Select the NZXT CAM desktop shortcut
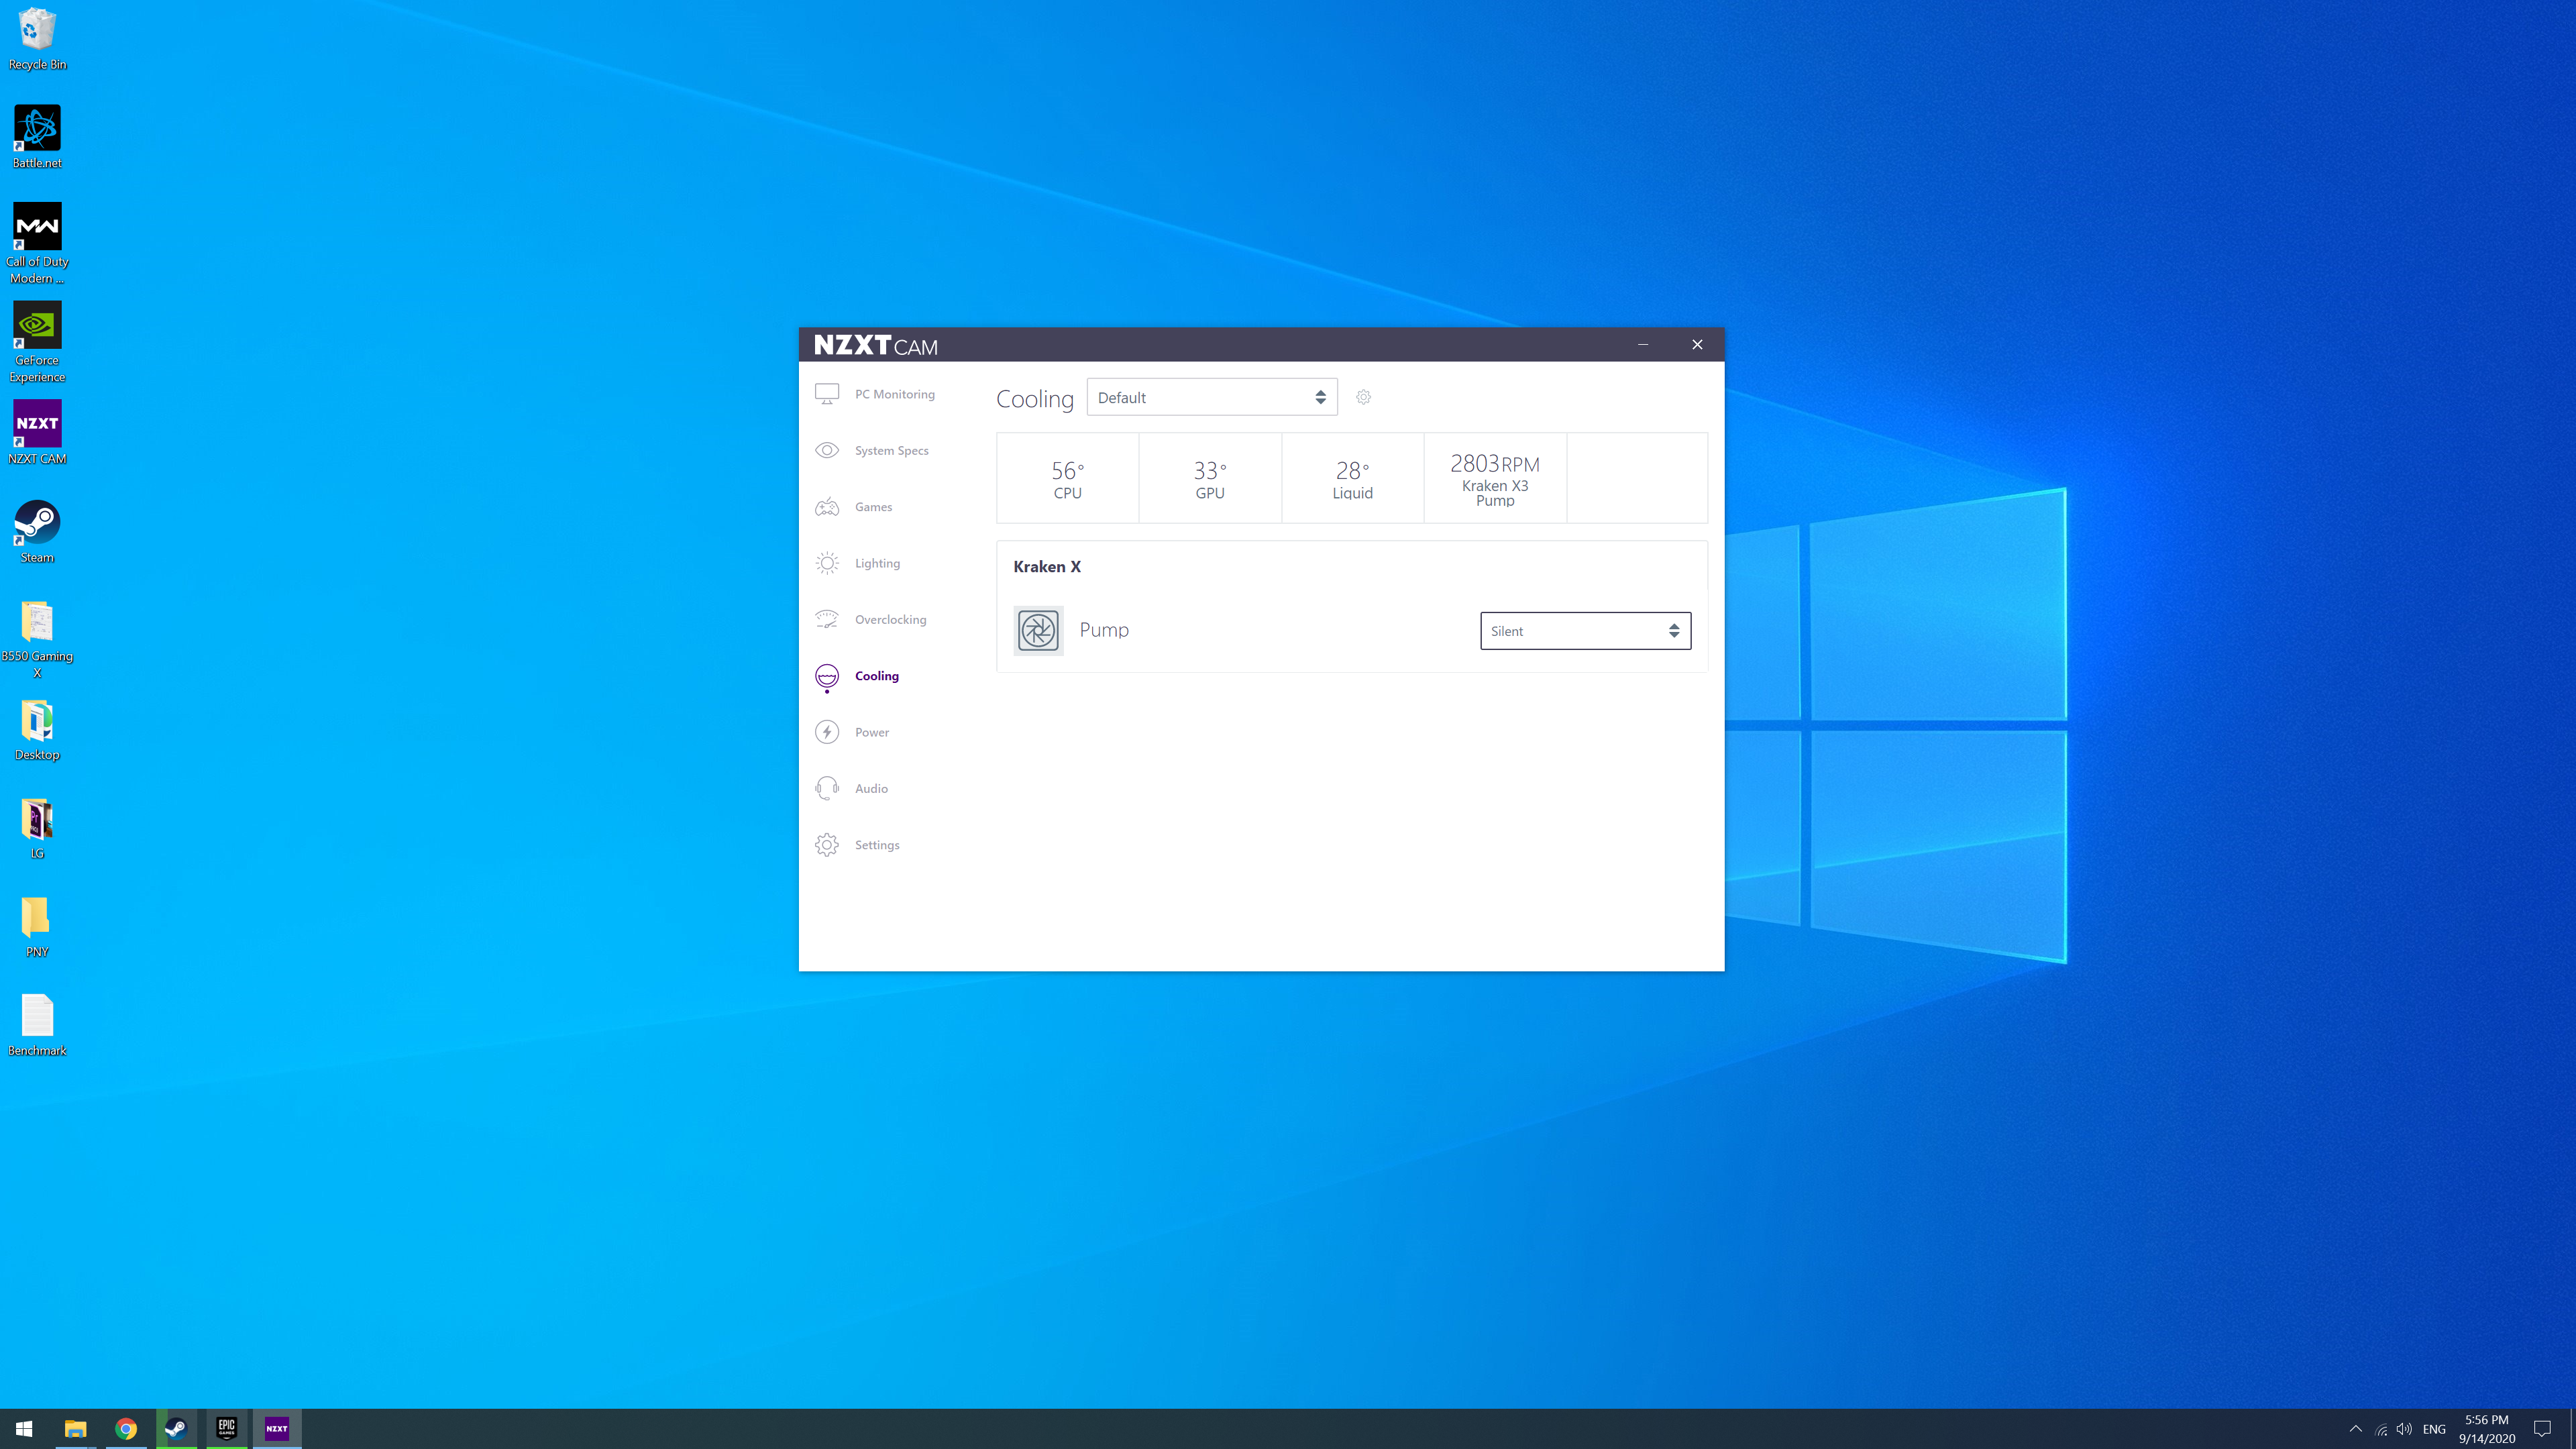Screen dimensions: 2576x1449 click(x=37, y=432)
